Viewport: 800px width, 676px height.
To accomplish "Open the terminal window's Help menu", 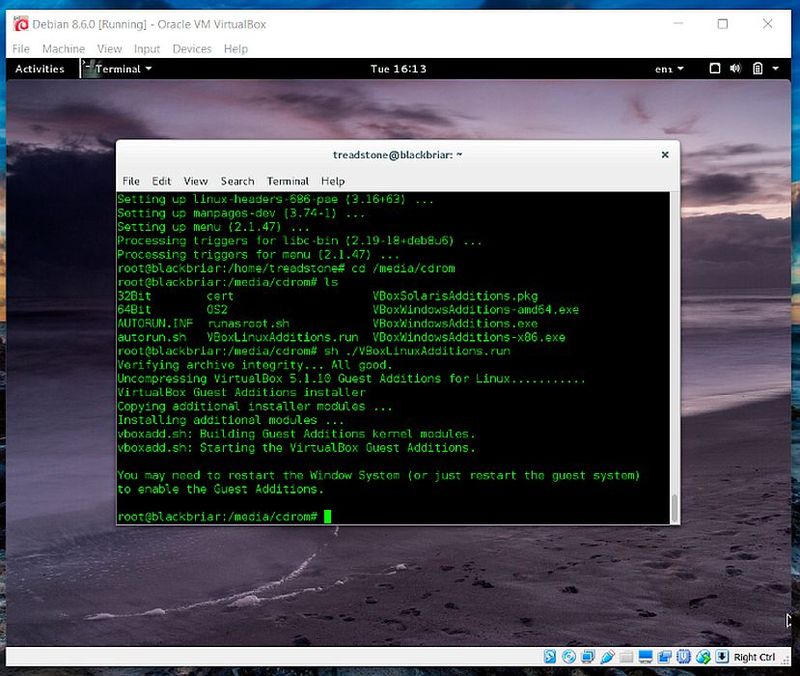I will click(x=333, y=181).
